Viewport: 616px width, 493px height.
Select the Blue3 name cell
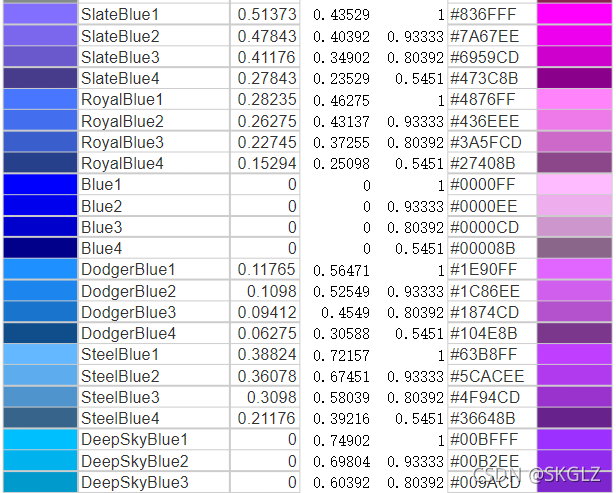pyautogui.click(x=154, y=227)
